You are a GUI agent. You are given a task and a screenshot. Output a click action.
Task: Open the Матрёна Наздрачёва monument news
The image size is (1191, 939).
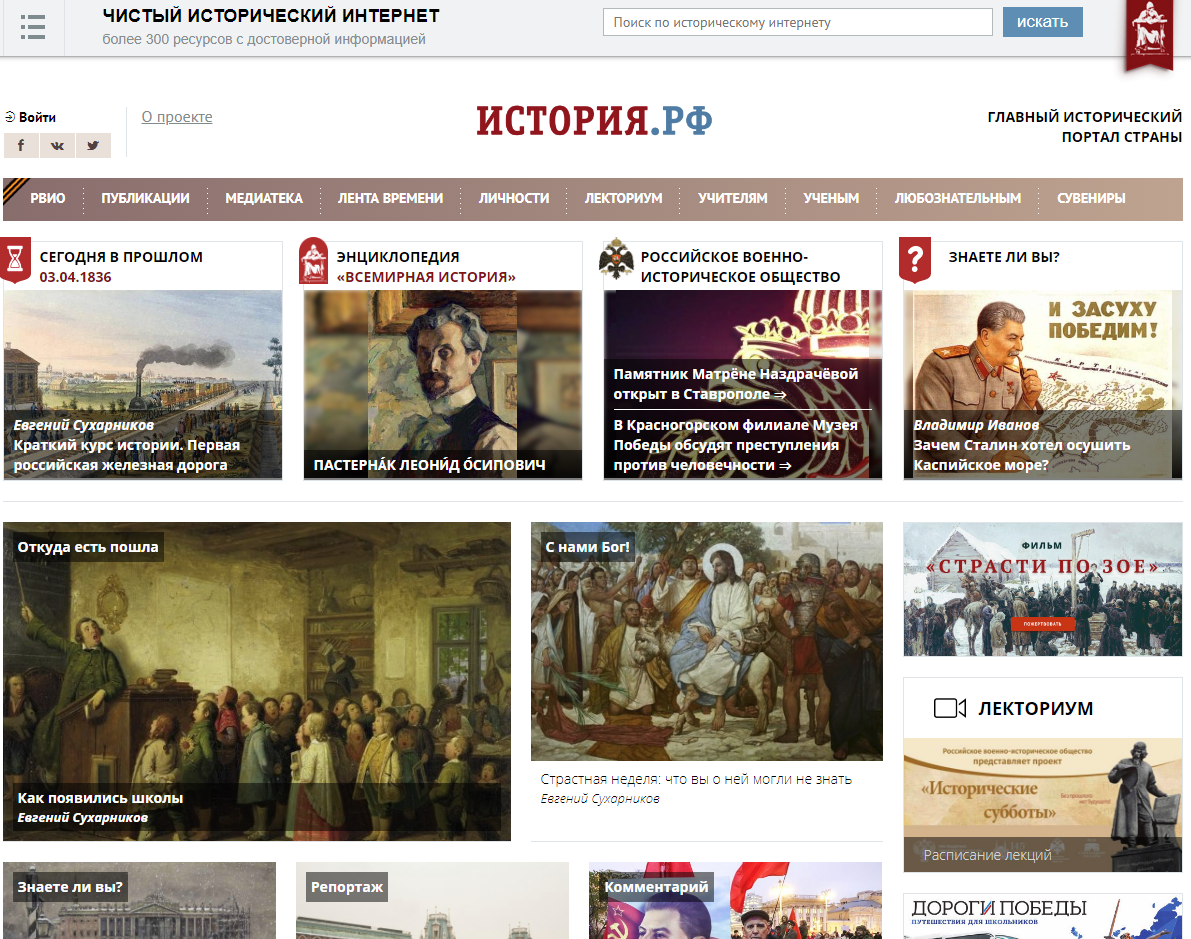tap(735, 384)
